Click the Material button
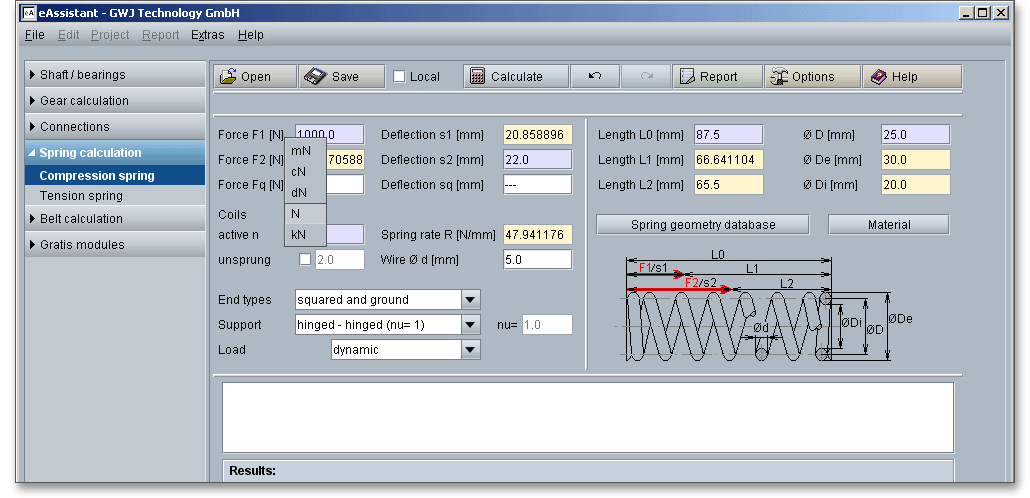Screen dimensions: 1030x498 tap(888, 225)
